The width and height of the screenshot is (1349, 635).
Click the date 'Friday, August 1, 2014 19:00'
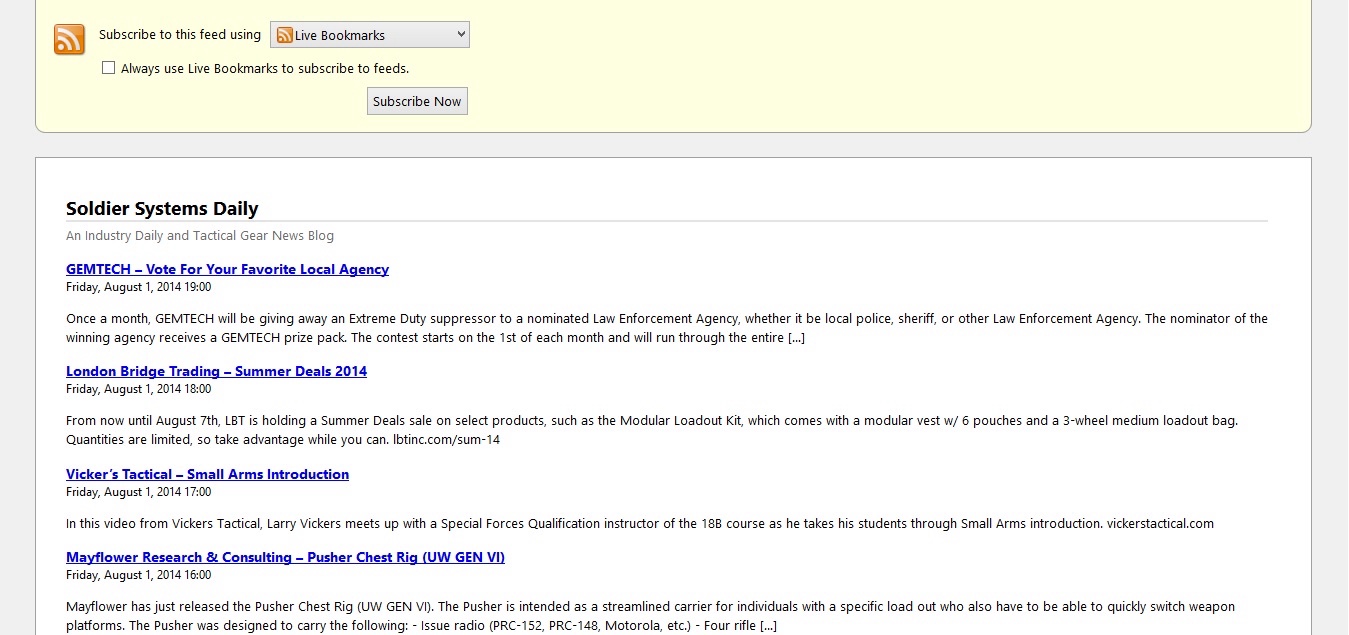click(x=138, y=287)
